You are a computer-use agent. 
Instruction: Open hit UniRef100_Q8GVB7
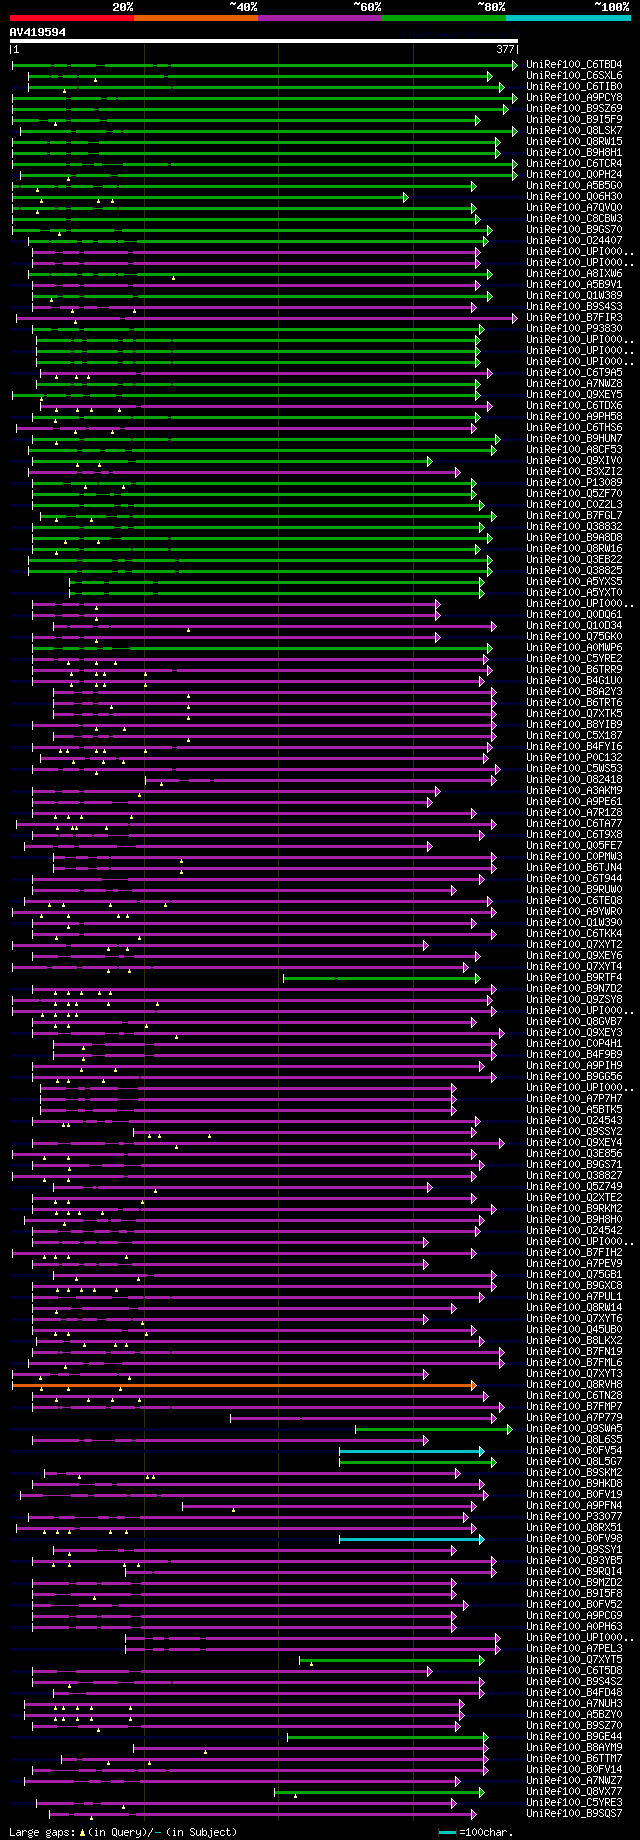(x=574, y=1022)
